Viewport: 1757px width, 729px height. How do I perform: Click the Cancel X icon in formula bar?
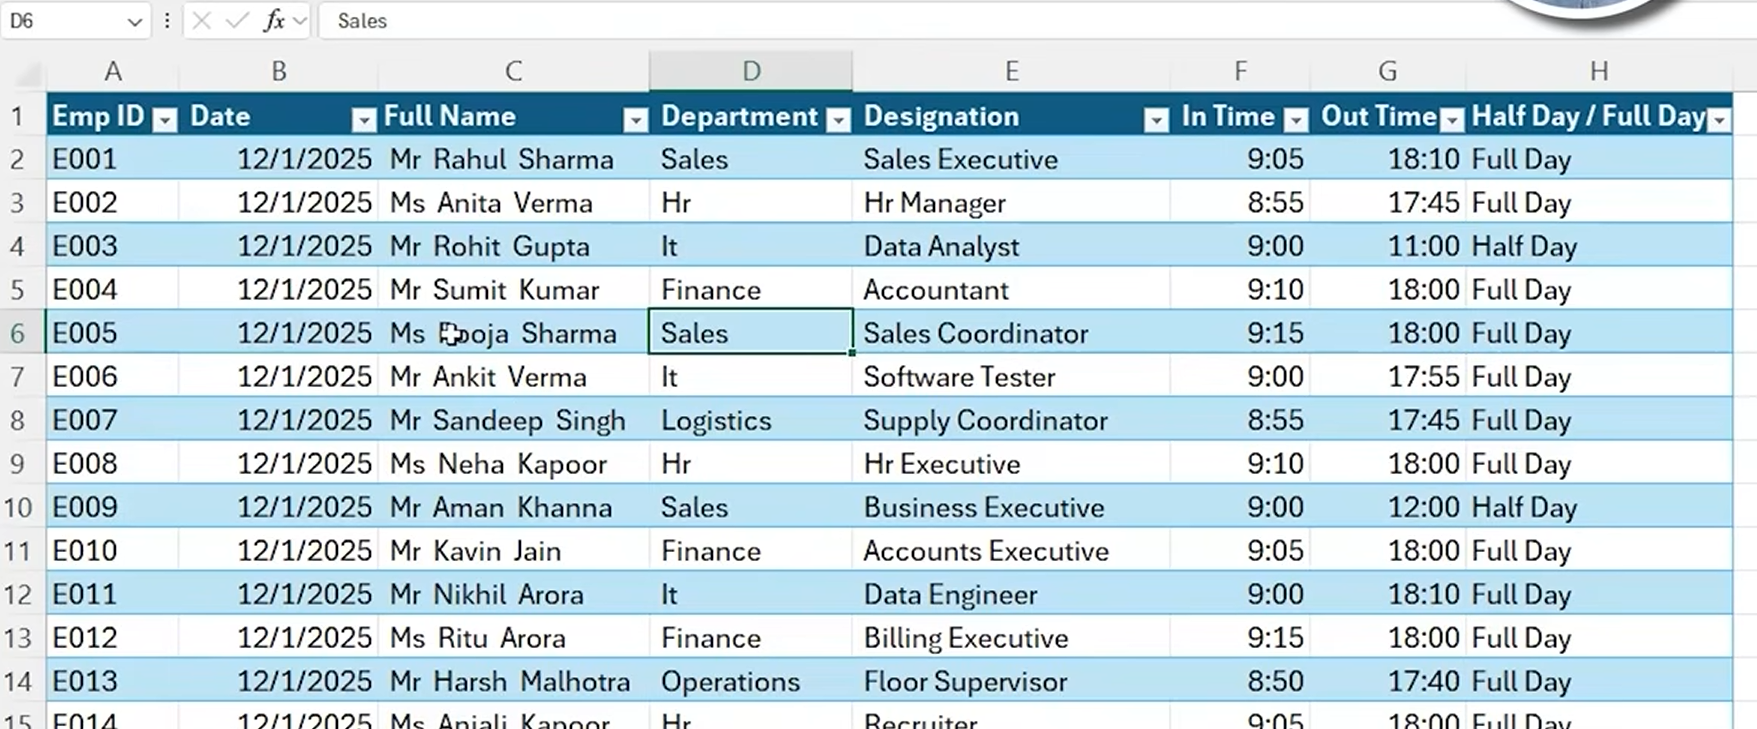pos(202,21)
